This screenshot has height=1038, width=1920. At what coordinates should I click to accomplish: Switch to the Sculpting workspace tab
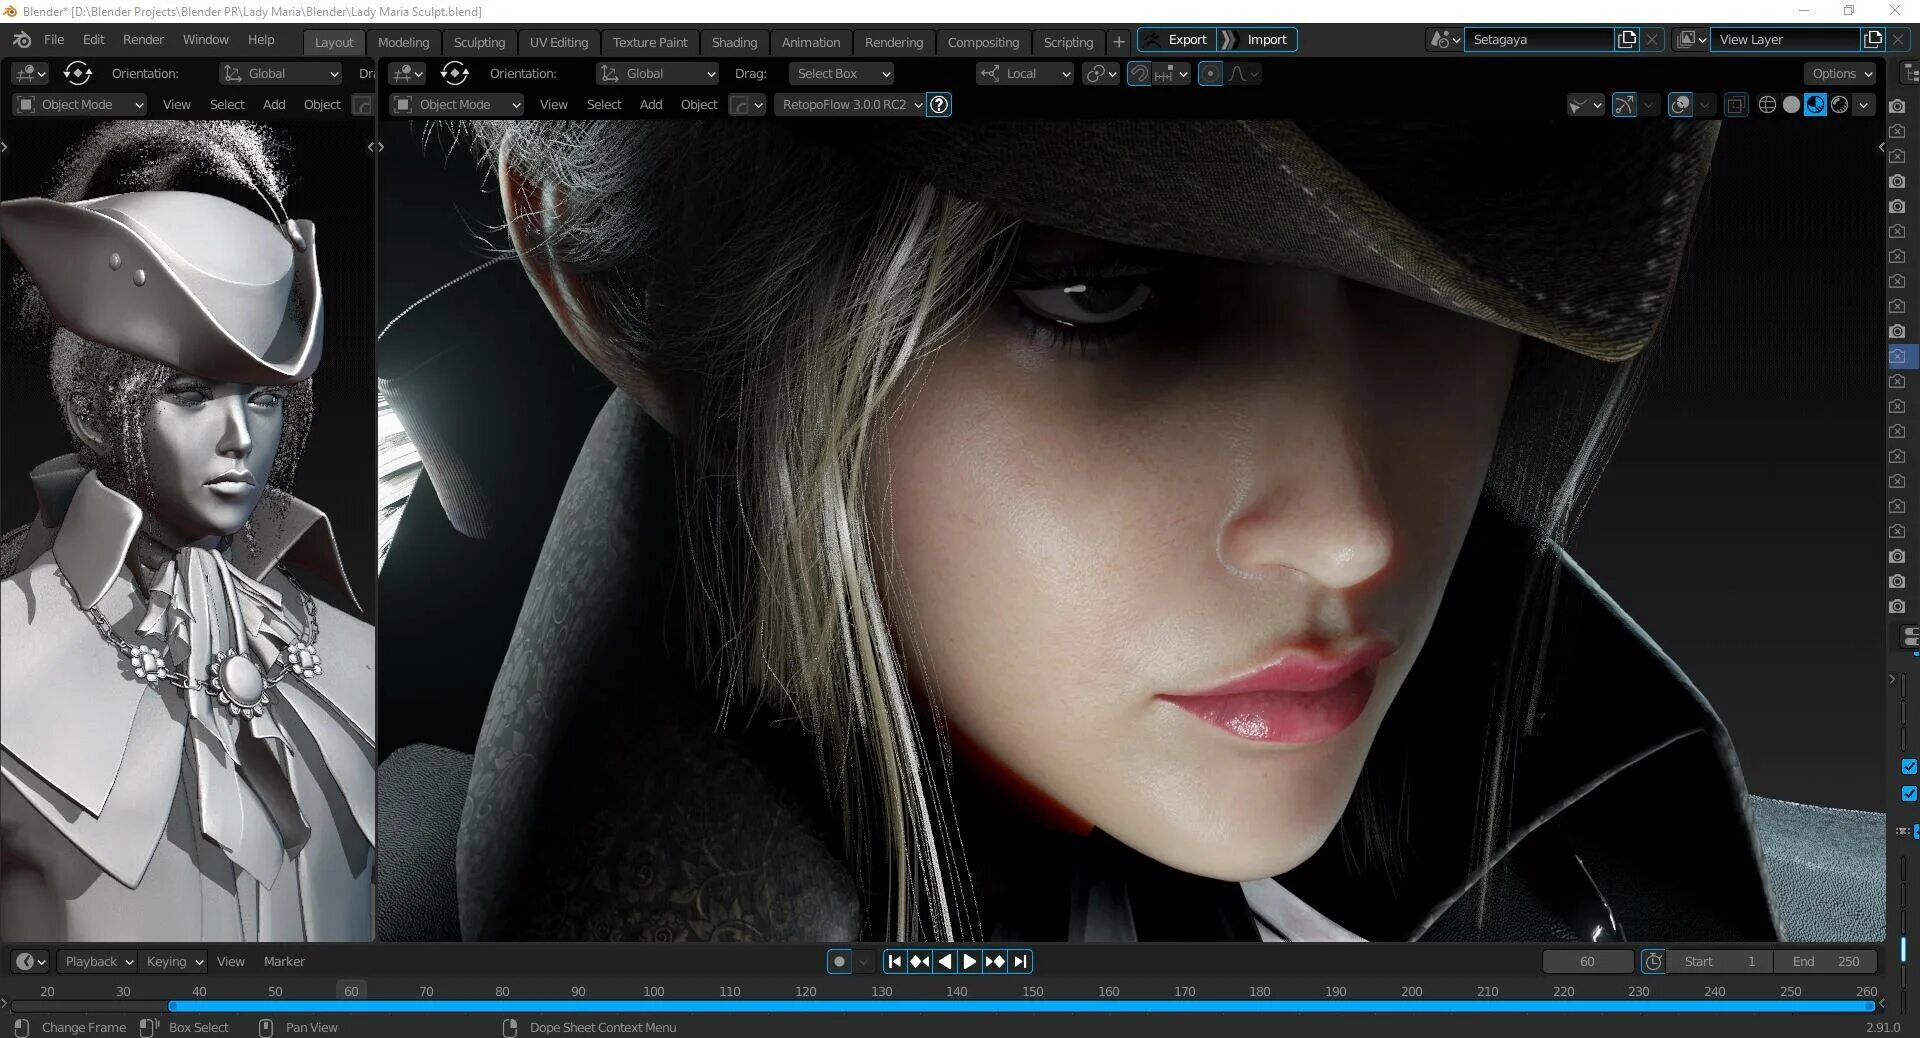(479, 42)
